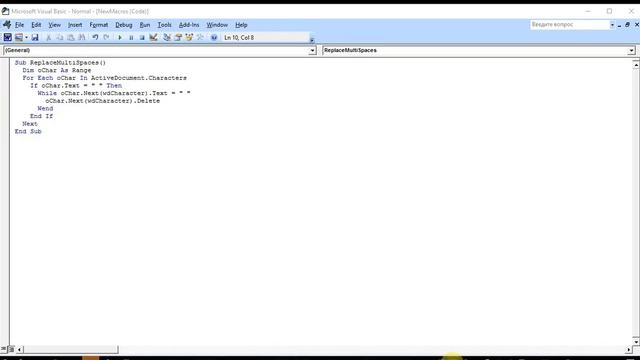
Task: Open Find with the binoculars icon
Action: (82, 37)
